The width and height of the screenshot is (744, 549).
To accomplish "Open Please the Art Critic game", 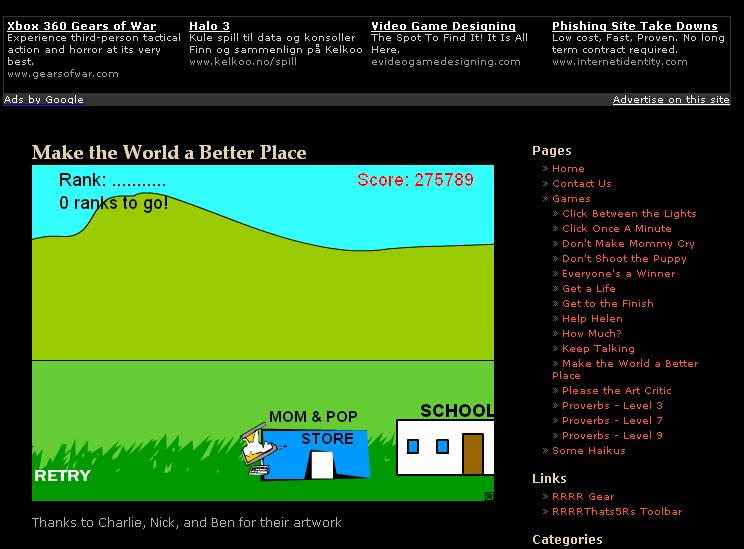I will click(617, 391).
